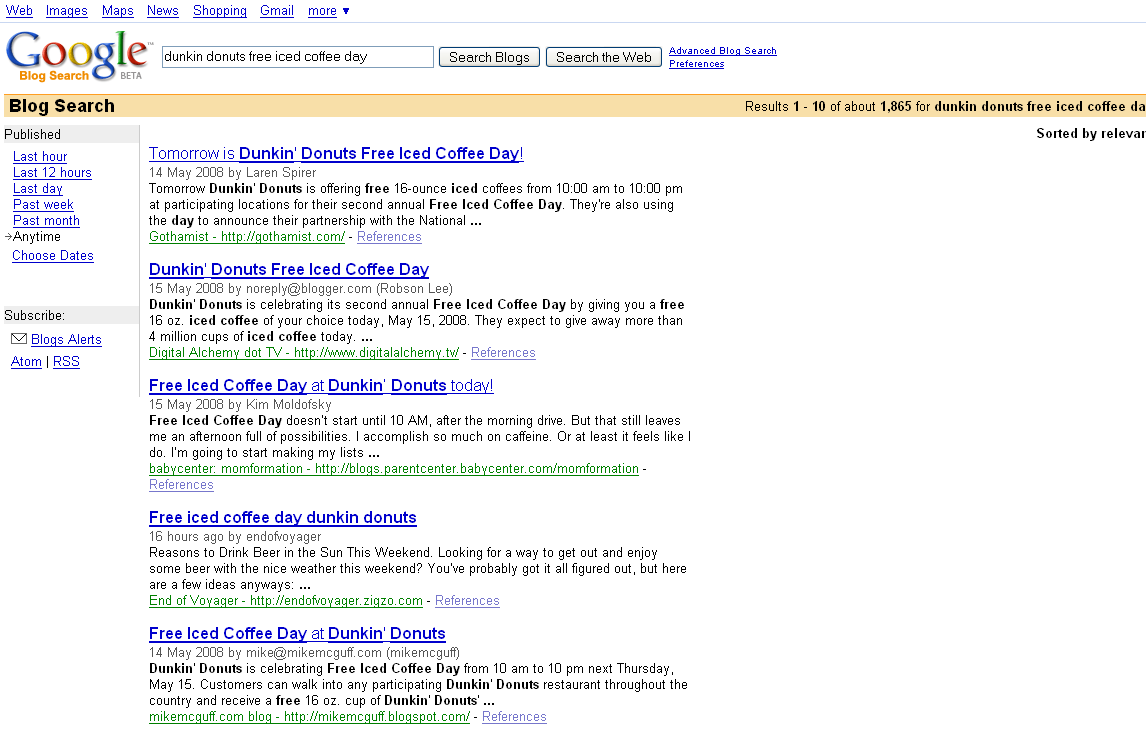Open the Blogs Alerts link
The image size is (1146, 733).
click(66, 340)
